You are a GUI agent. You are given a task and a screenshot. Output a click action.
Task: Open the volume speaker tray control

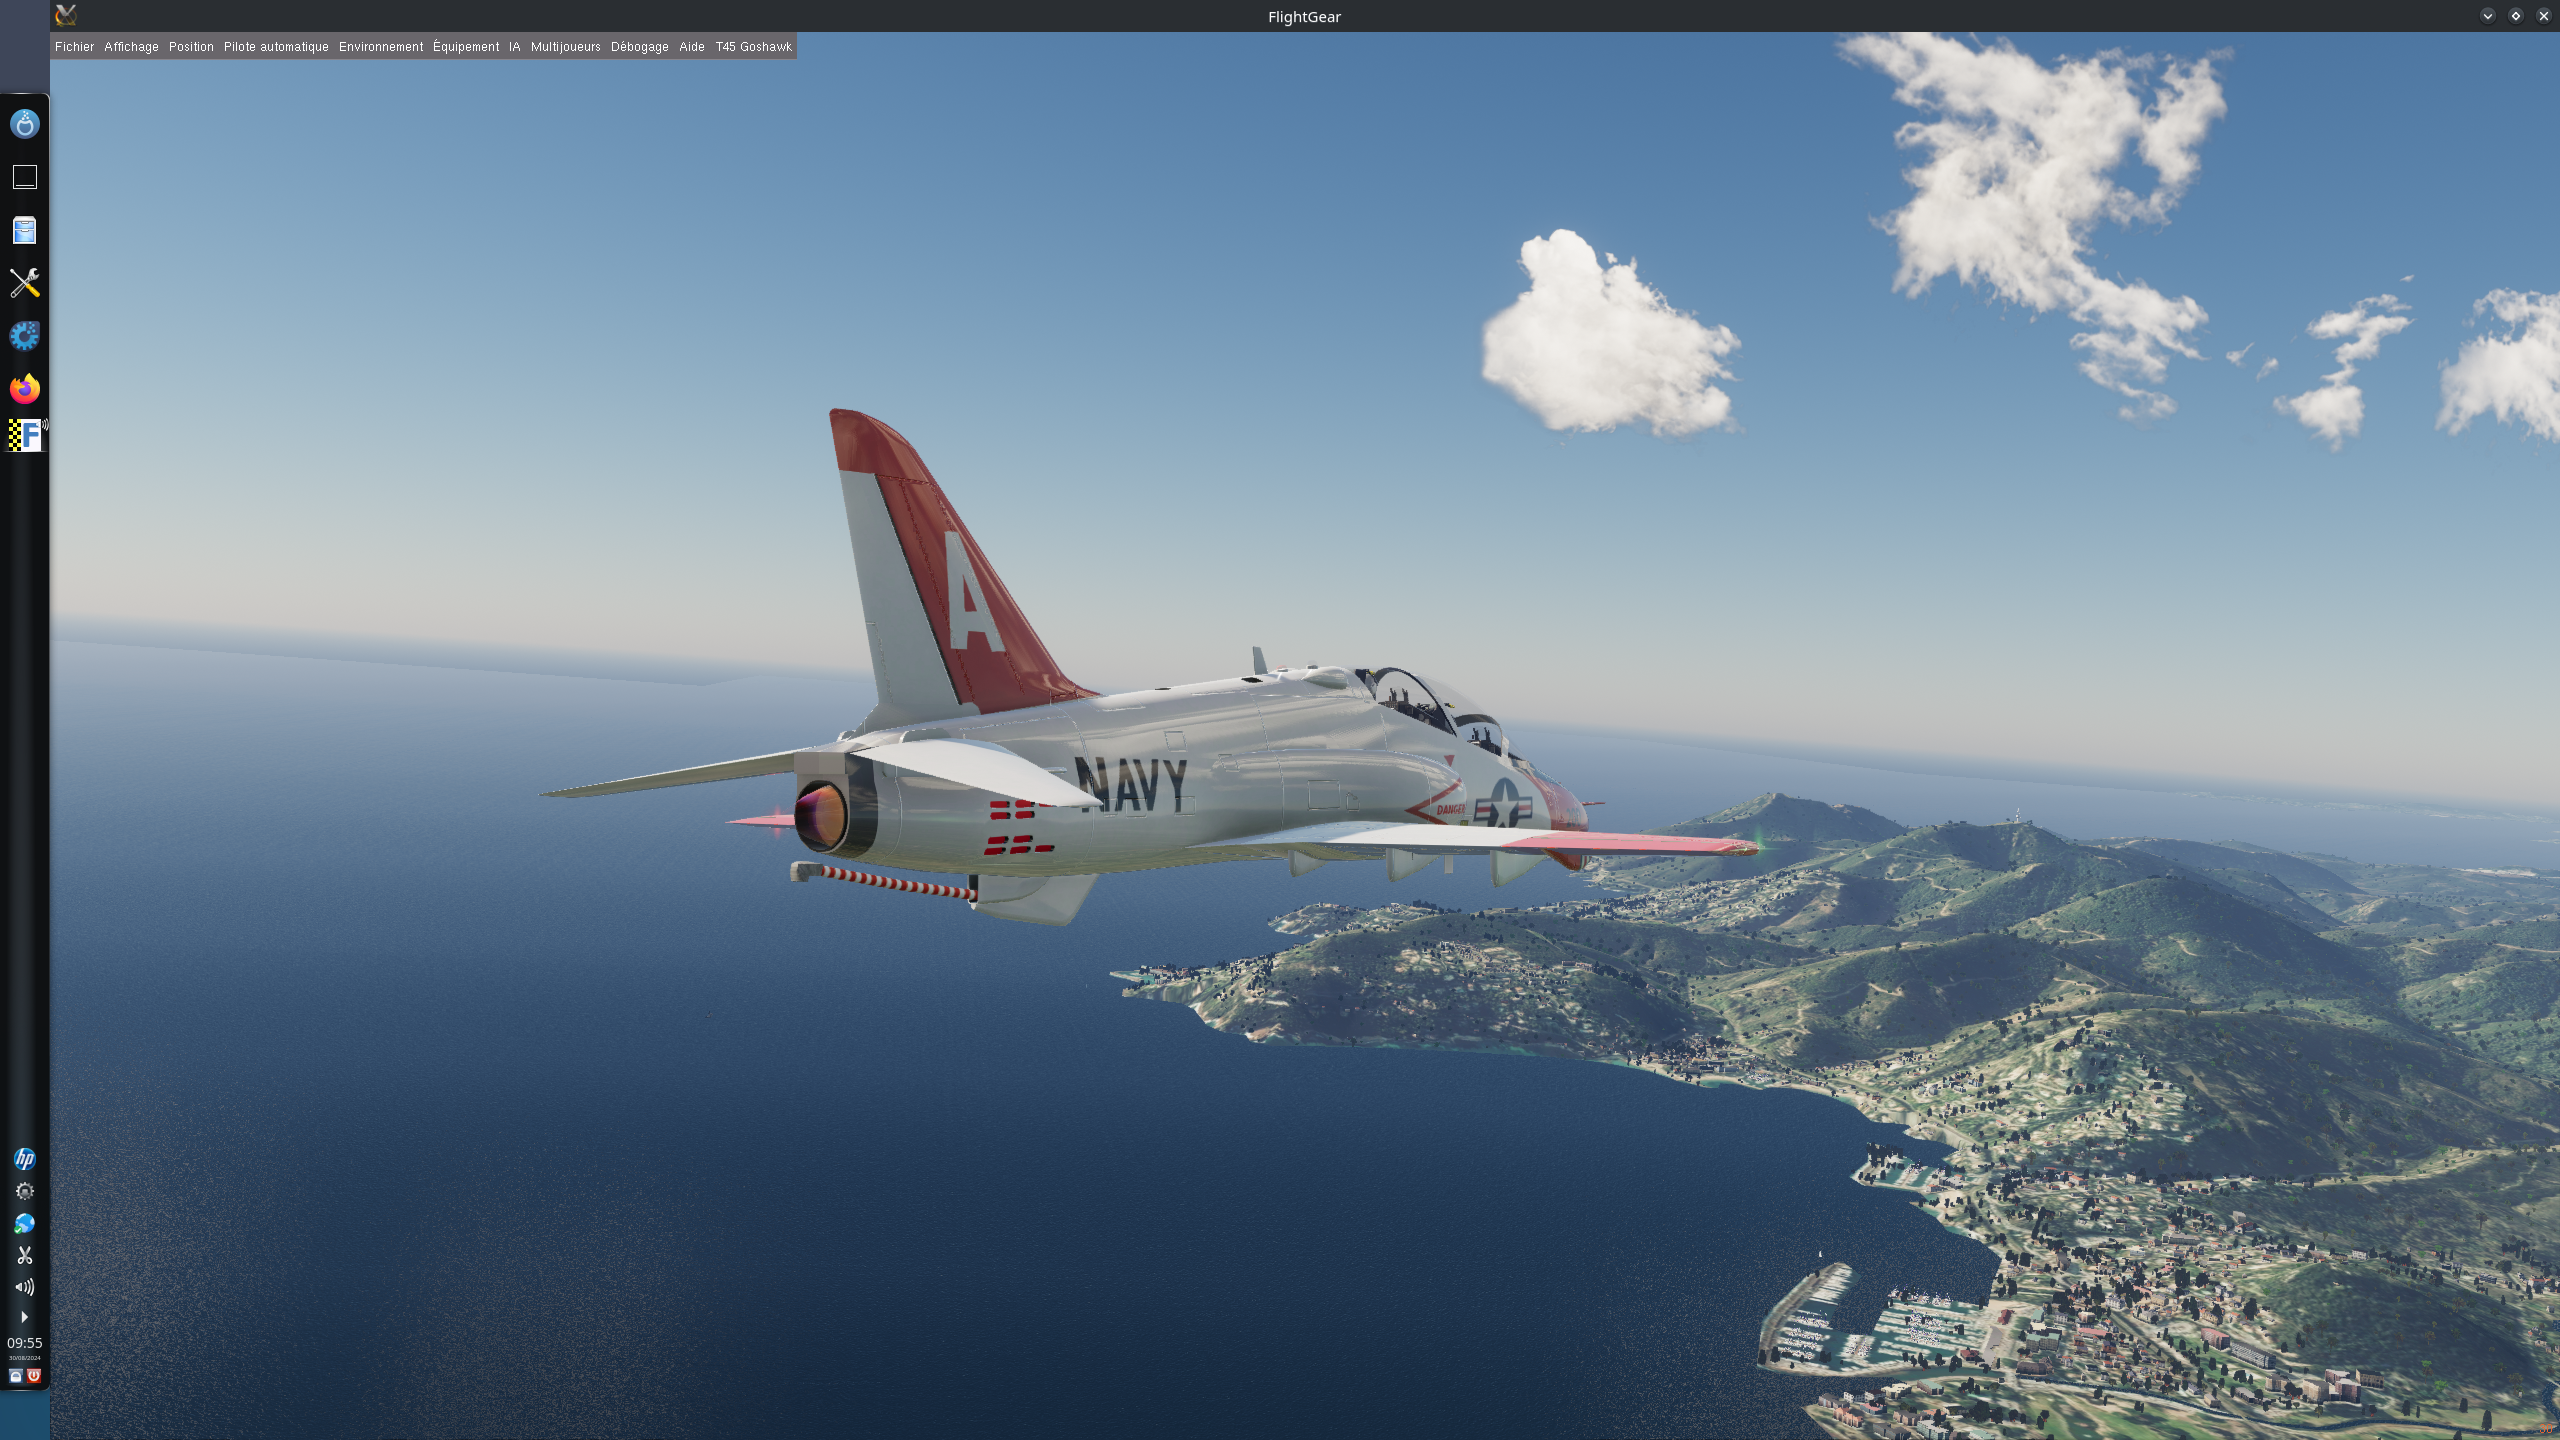pos(24,1287)
